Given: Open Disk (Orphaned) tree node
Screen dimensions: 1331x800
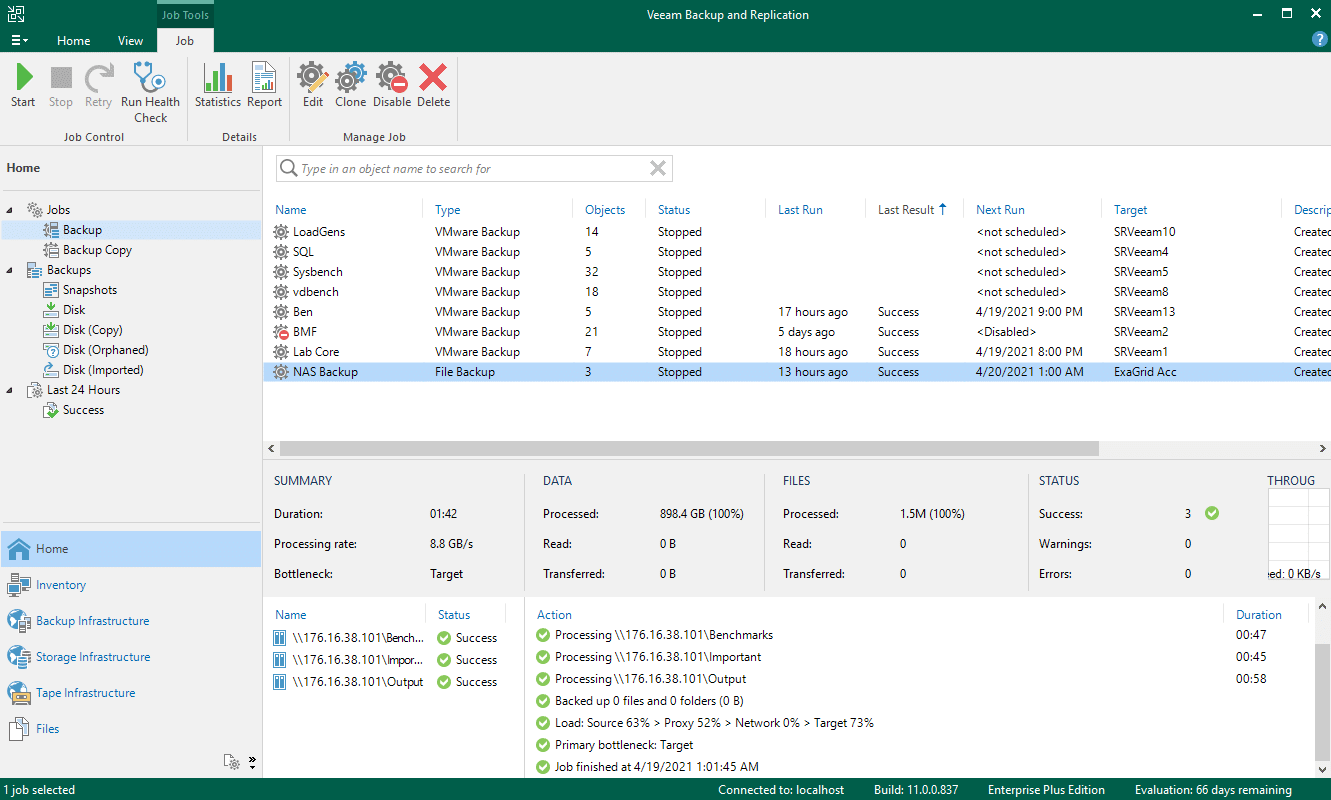Looking at the screenshot, I should [x=105, y=350].
